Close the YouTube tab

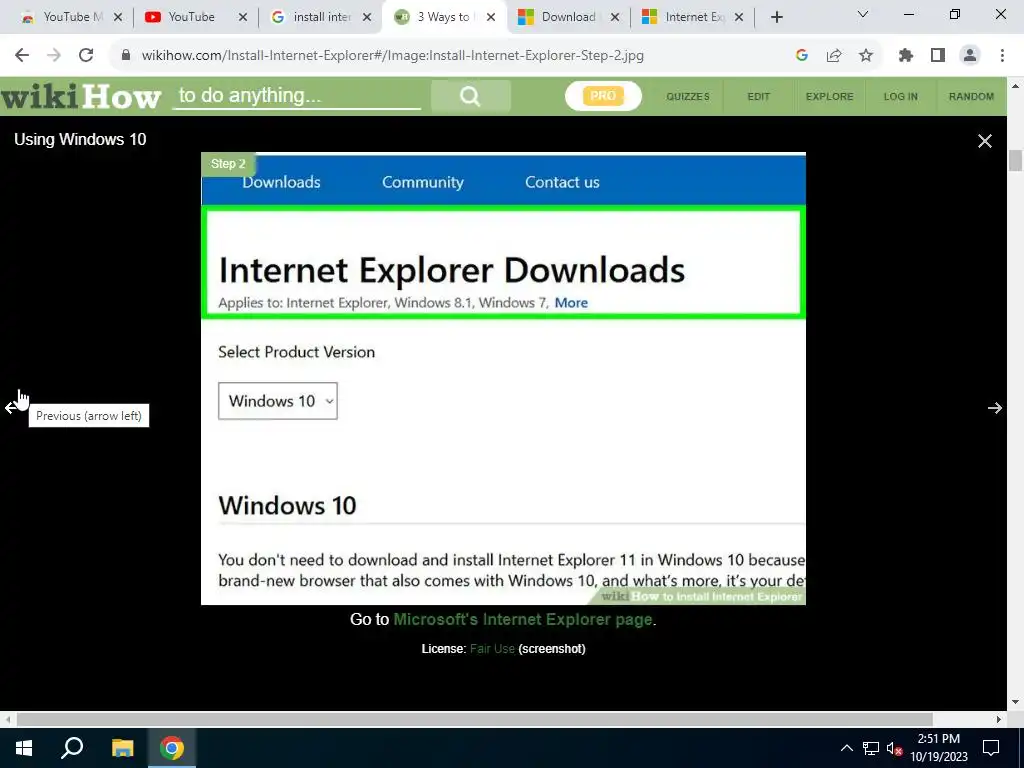pyautogui.click(x=242, y=18)
